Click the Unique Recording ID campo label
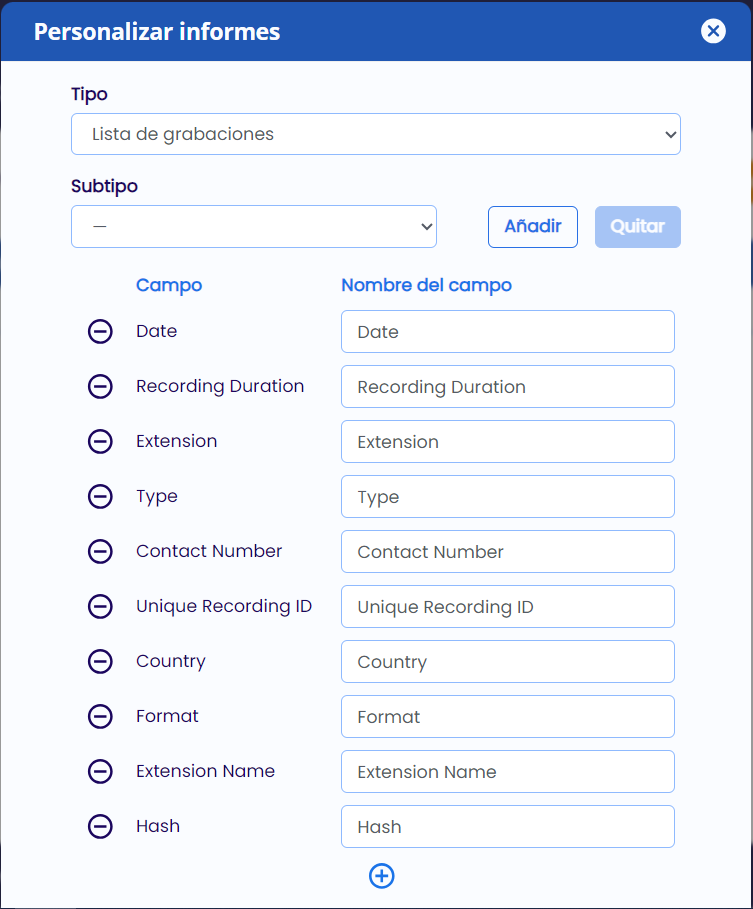Image resolution: width=753 pixels, height=909 pixels. point(224,606)
